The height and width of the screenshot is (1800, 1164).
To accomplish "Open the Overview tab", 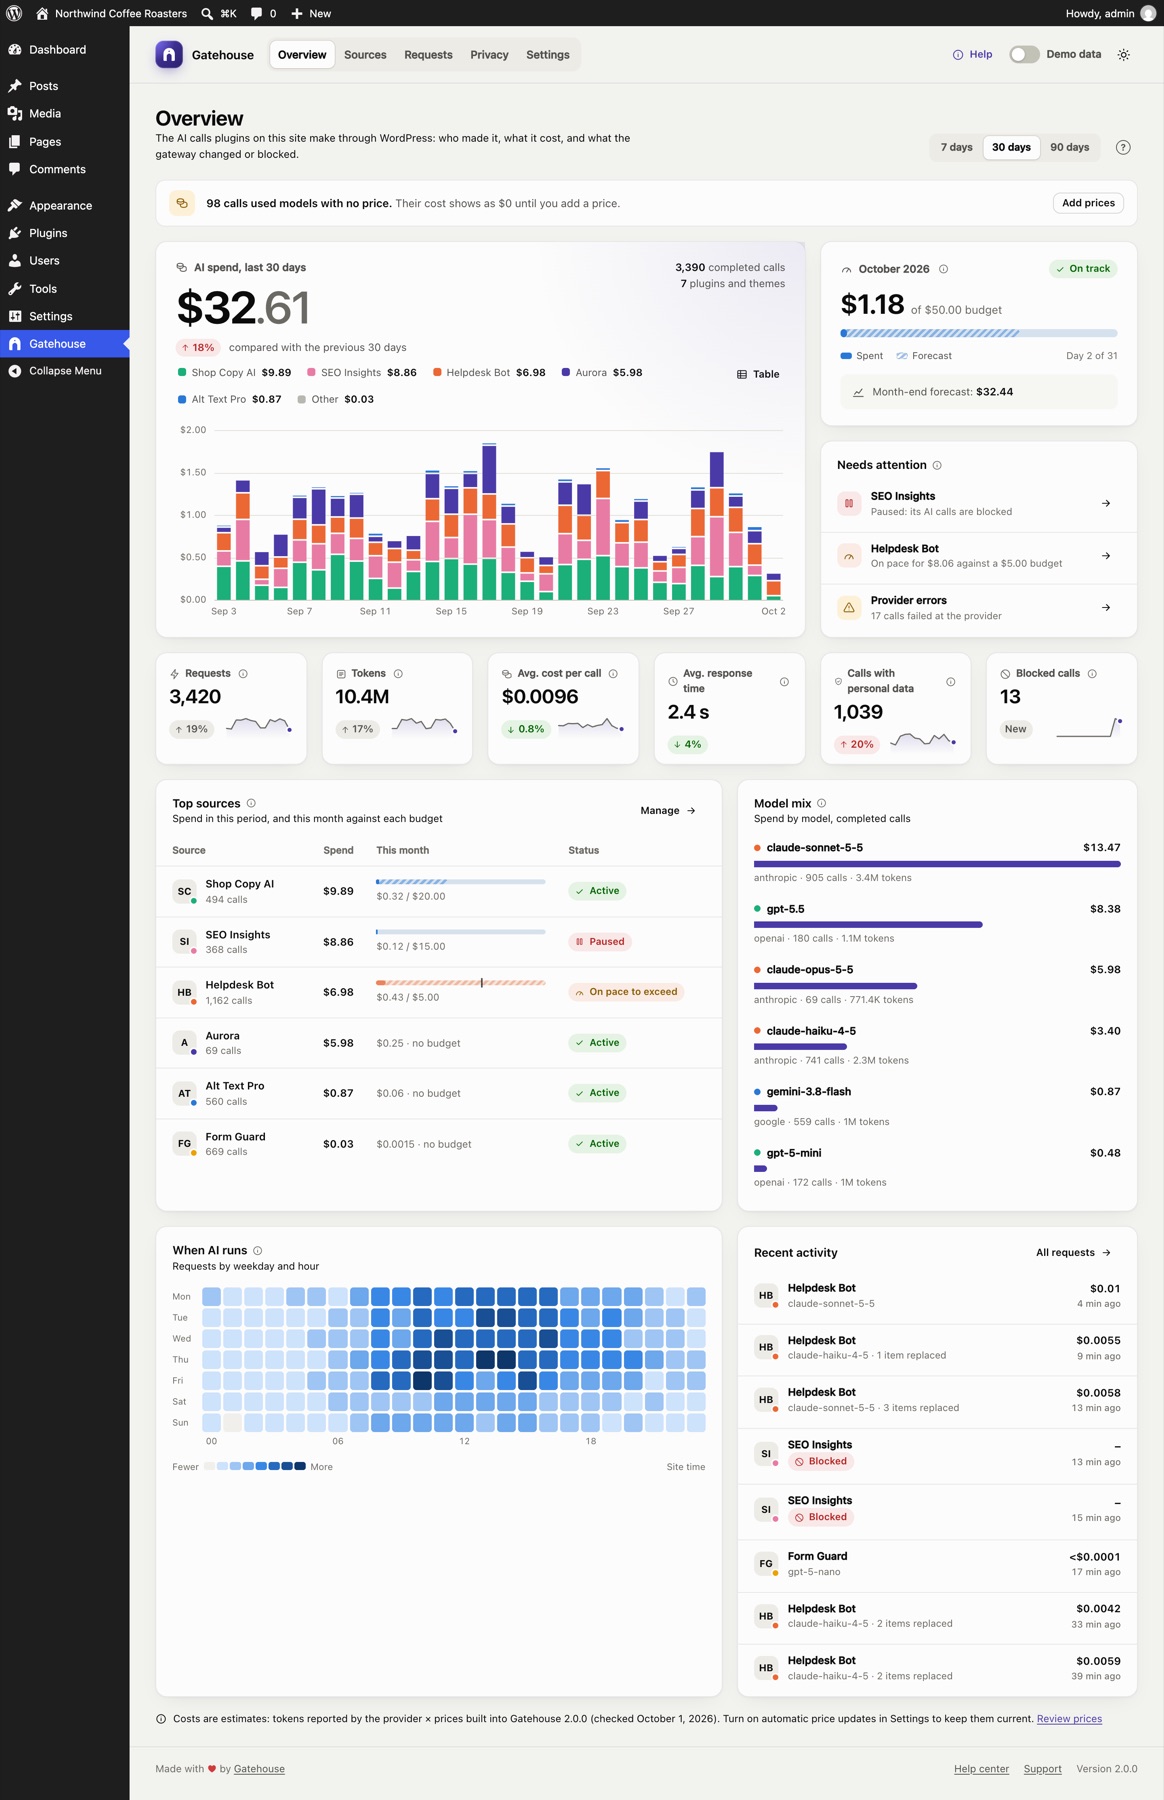I will point(302,55).
